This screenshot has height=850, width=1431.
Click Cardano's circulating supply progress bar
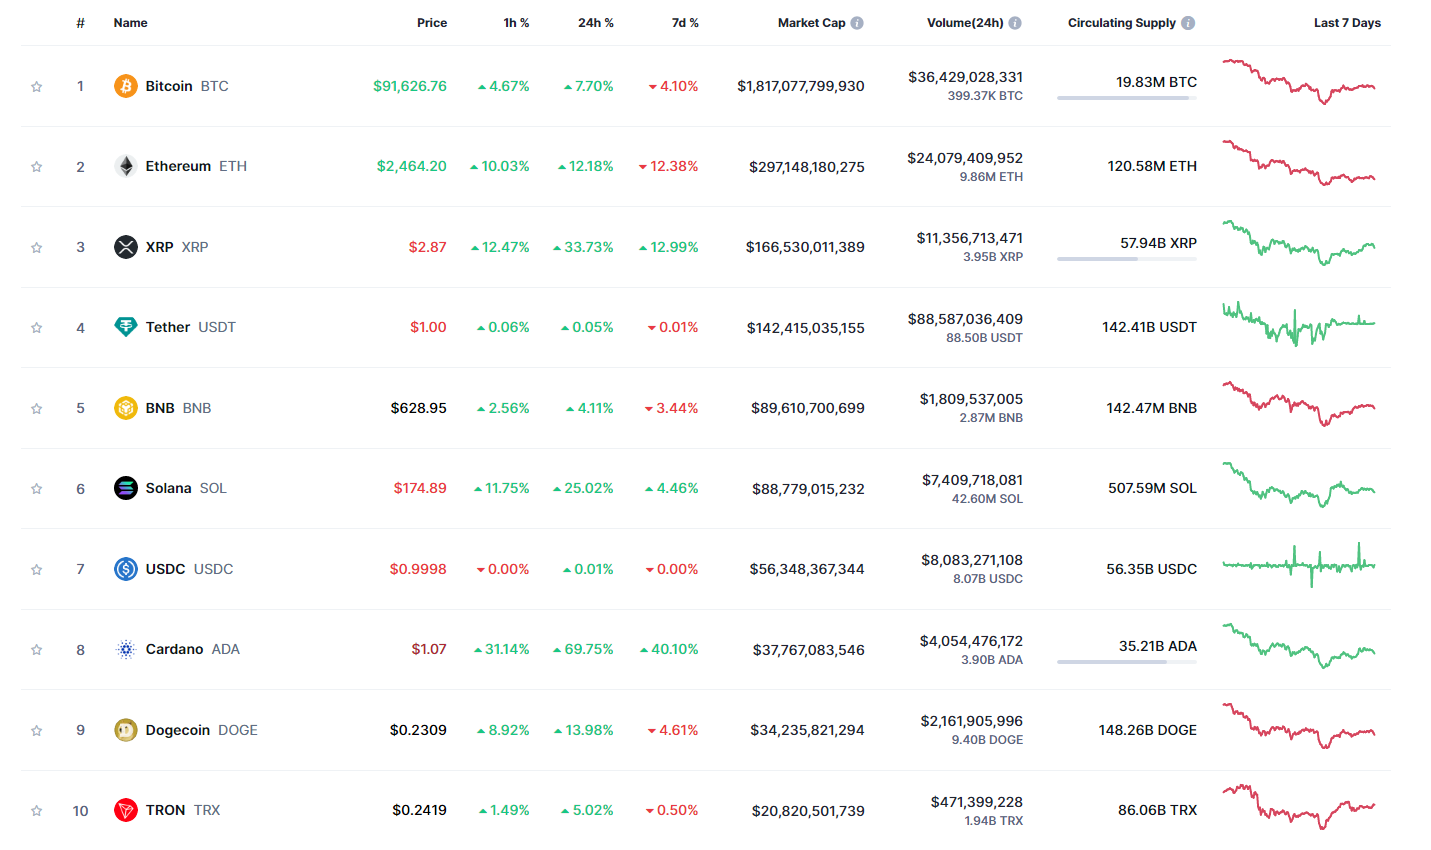point(1127,662)
